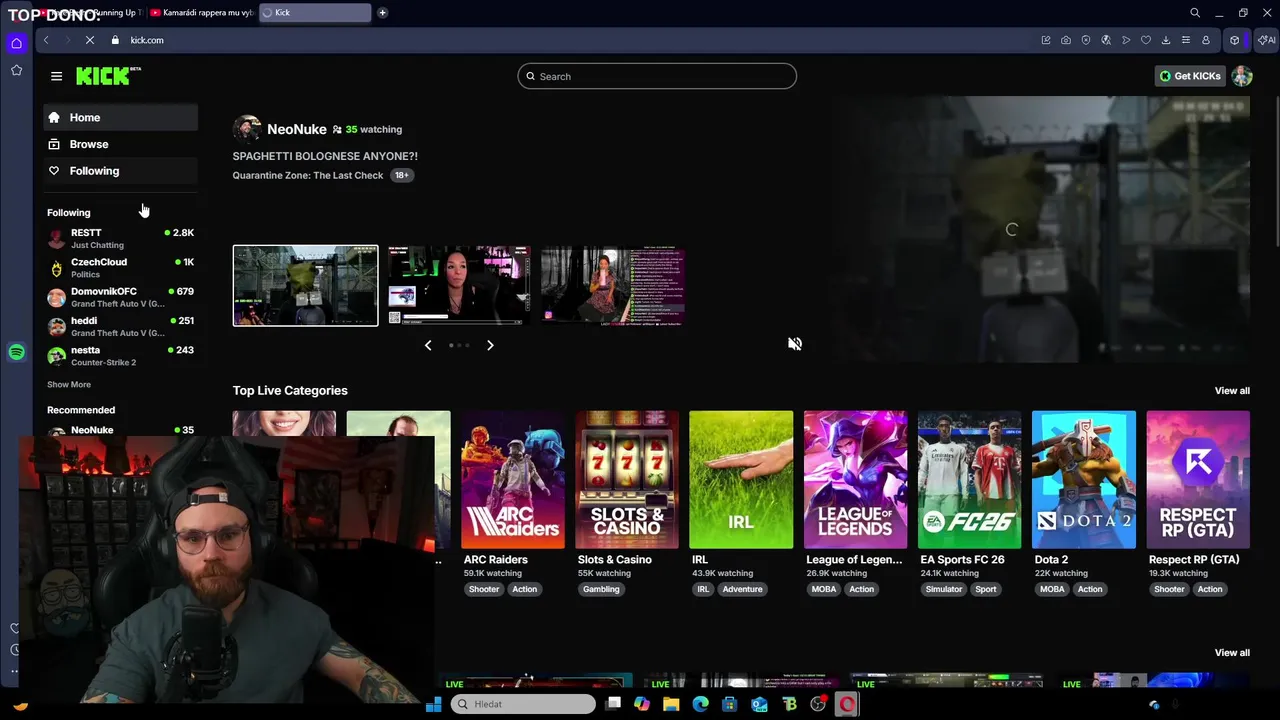The image size is (1280, 720).
Task: Click the Get KICKs button
Action: point(1190,76)
